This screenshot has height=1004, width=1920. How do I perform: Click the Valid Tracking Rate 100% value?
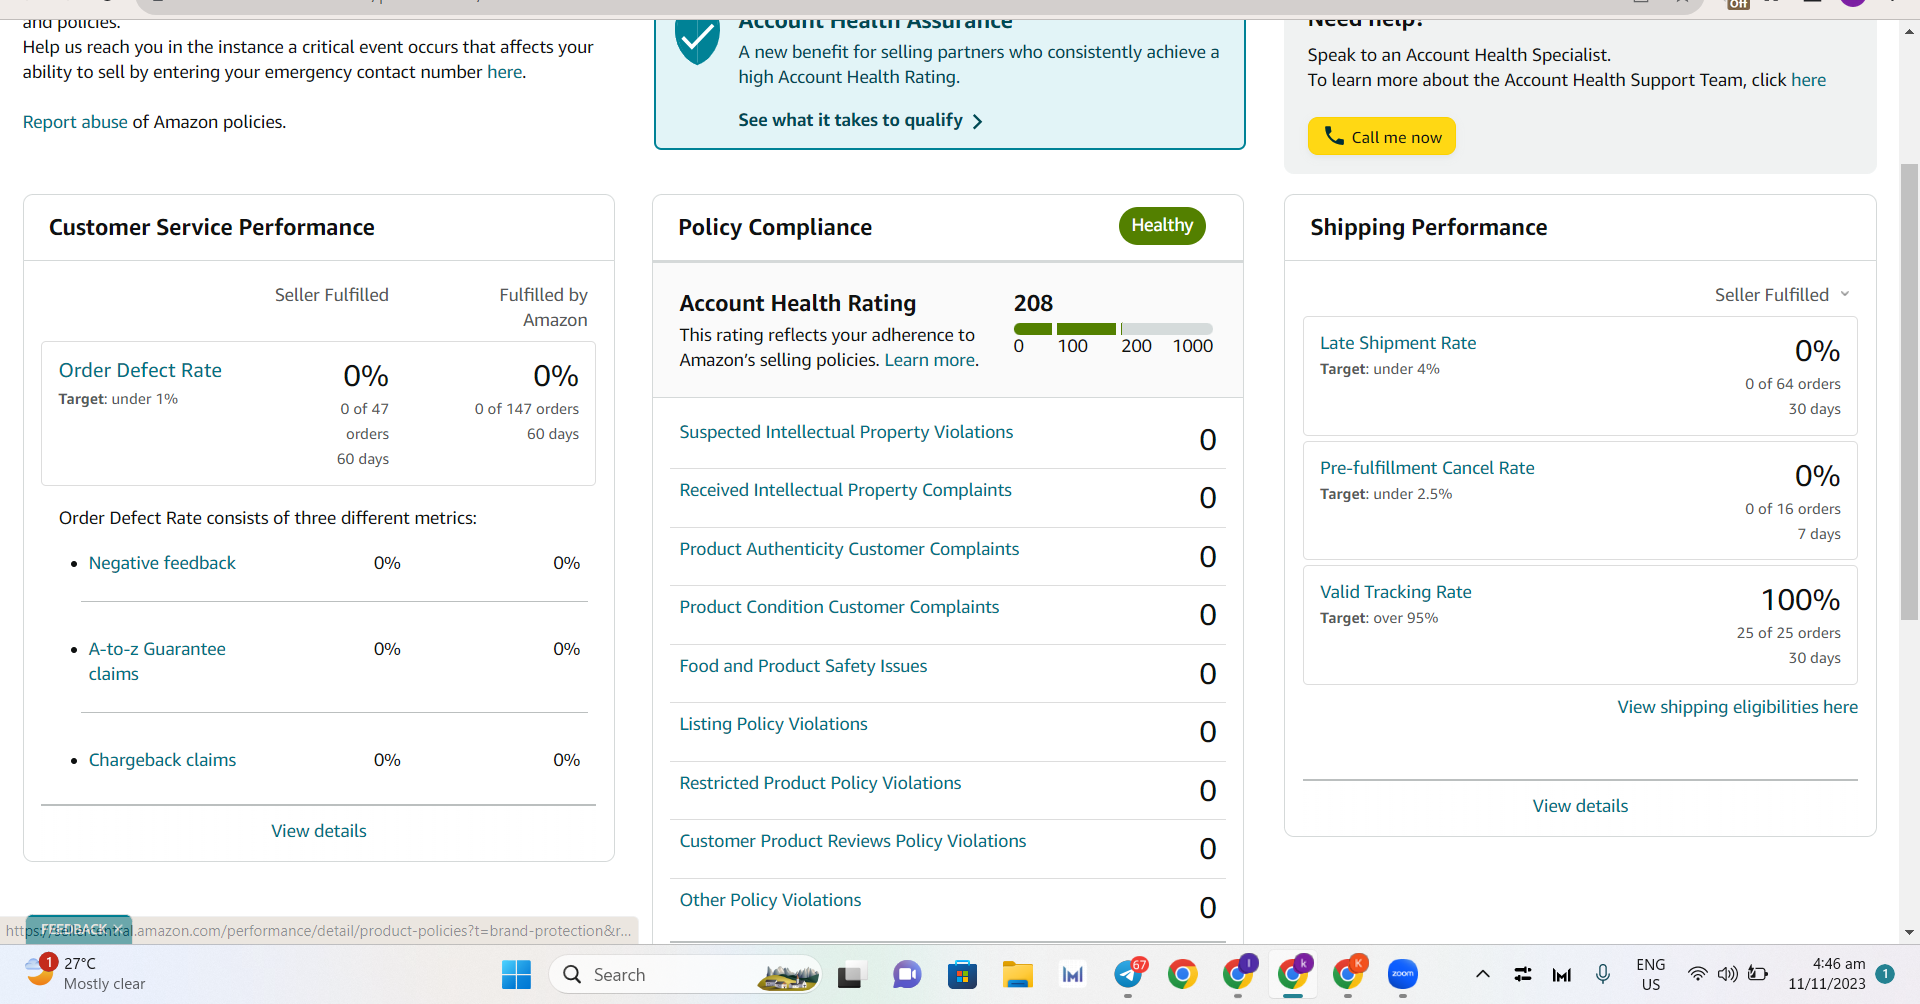coord(1800,600)
